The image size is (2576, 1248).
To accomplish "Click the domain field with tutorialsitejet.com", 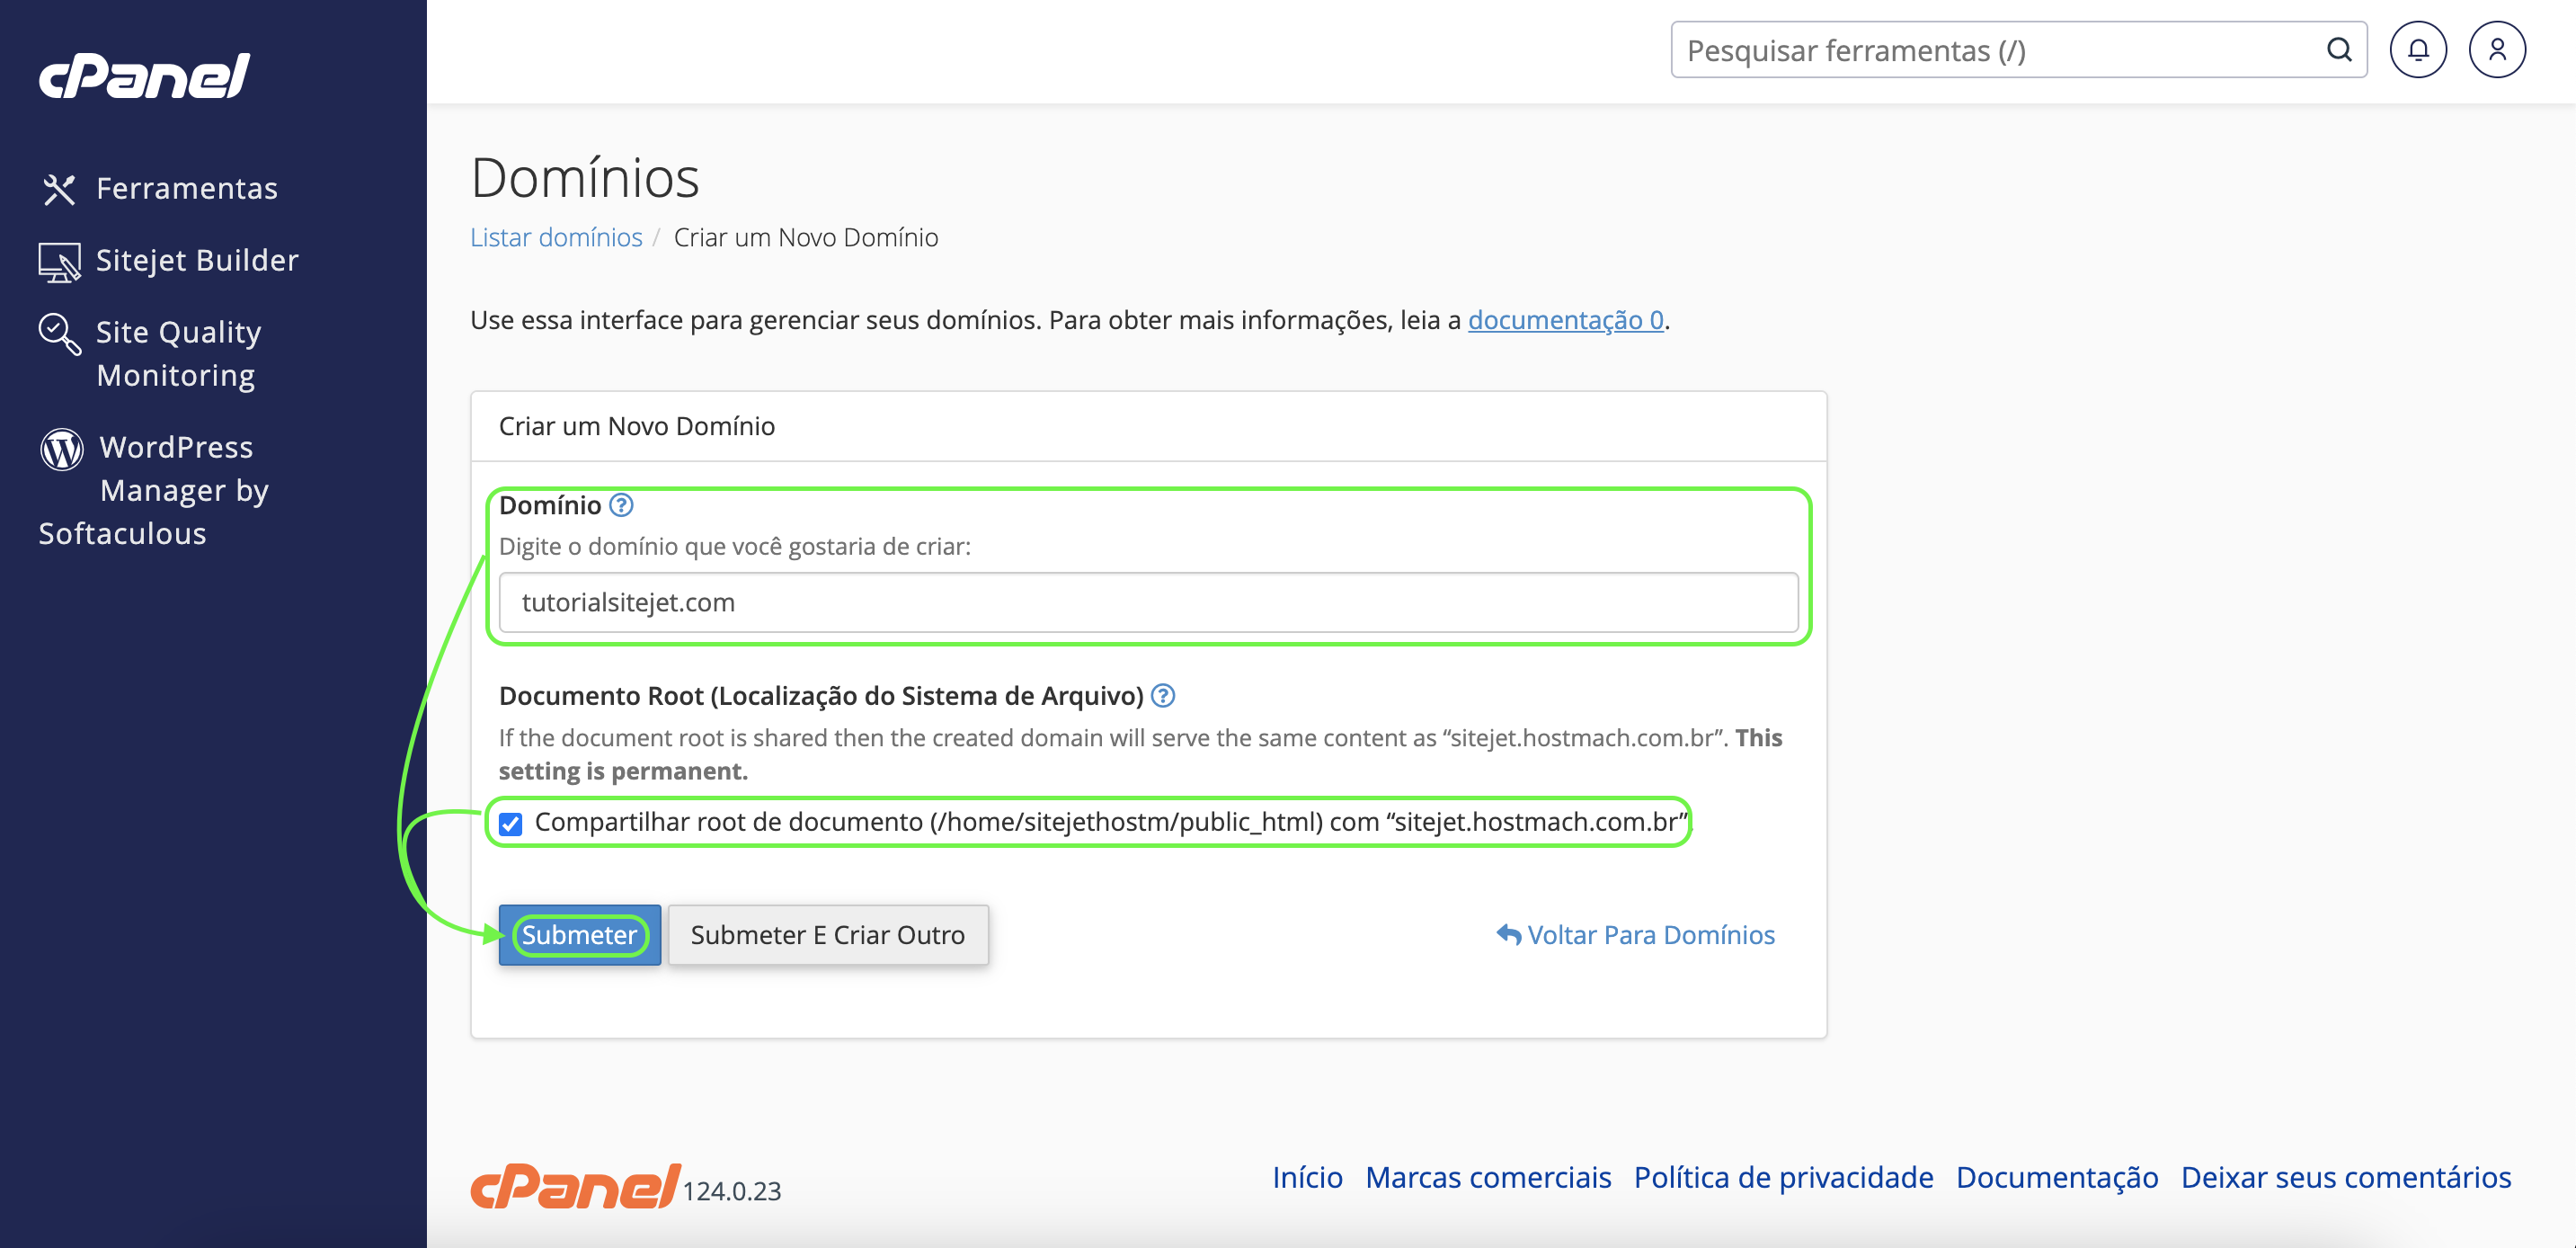I will point(1148,602).
